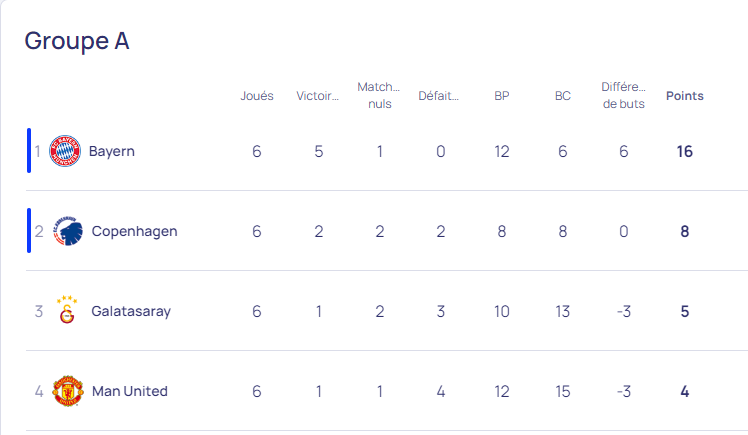Click the truncated Défaites column header

[x=438, y=96]
